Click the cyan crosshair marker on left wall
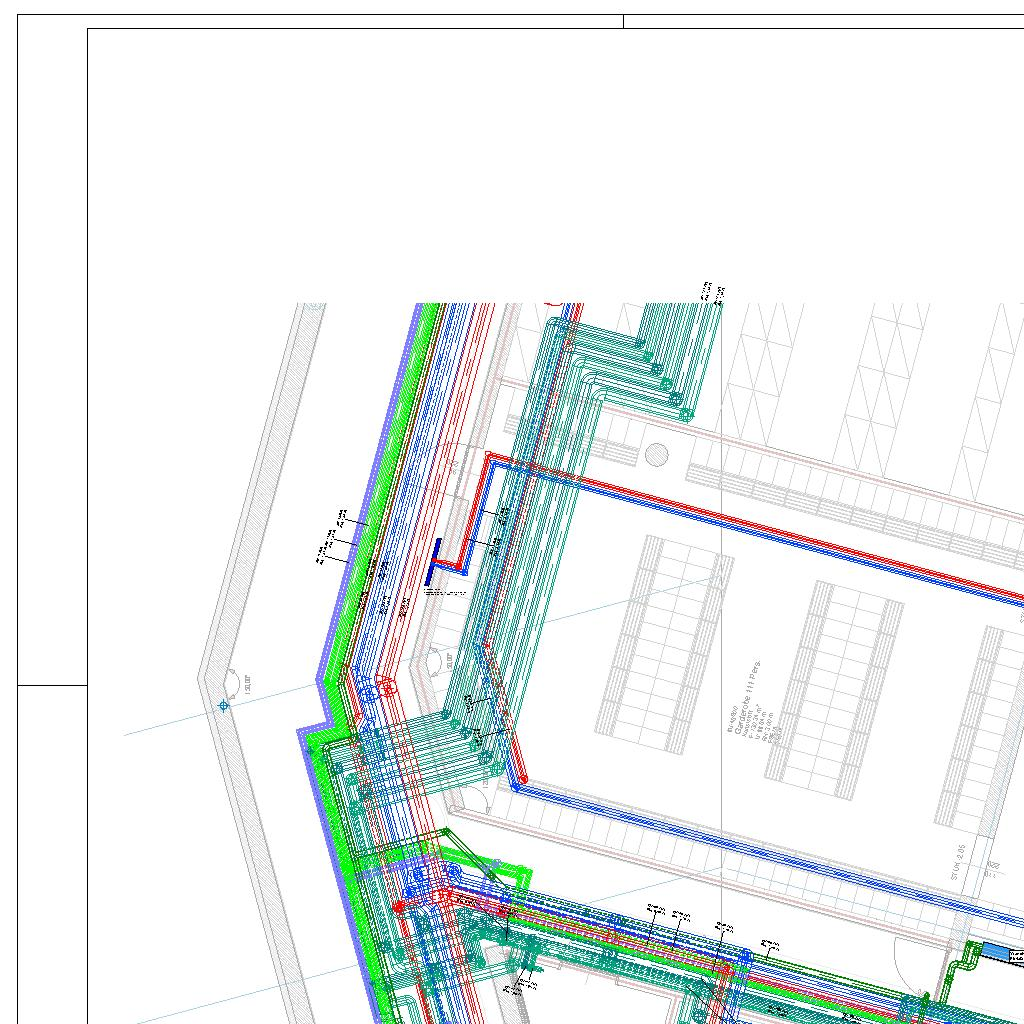Viewport: 1024px width, 1024px height. click(223, 706)
